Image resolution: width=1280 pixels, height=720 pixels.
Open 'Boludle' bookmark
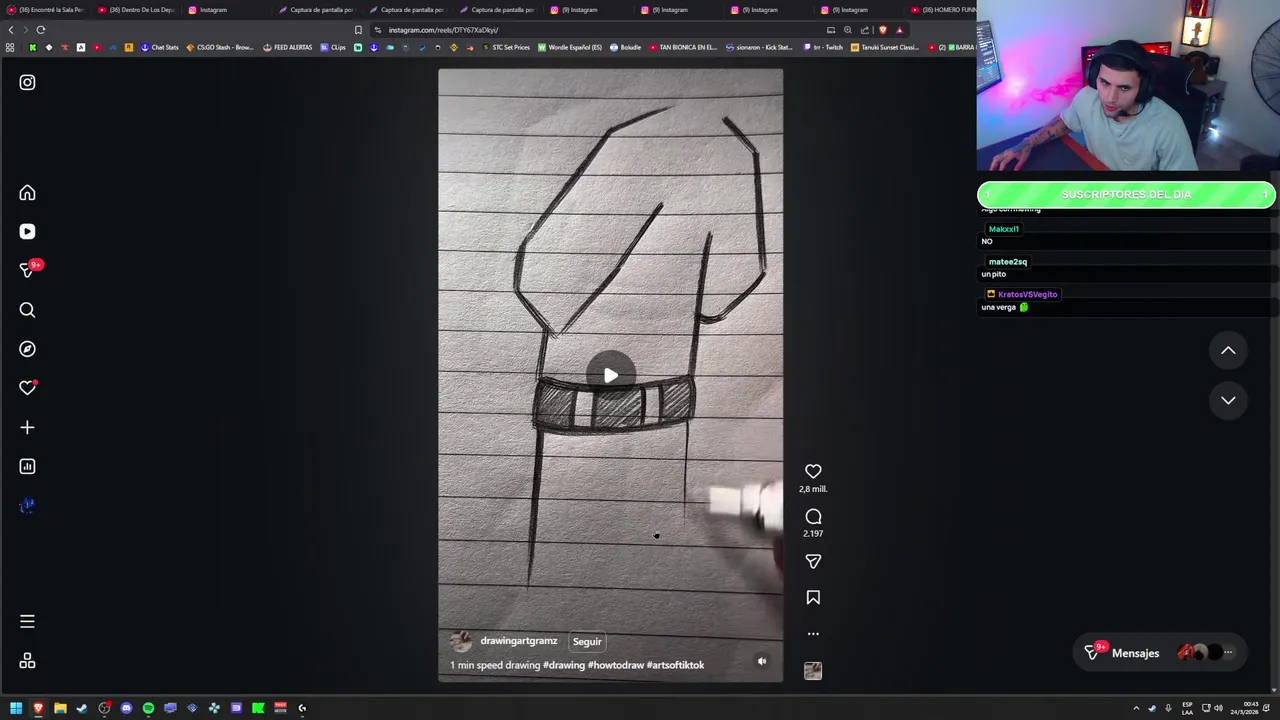pos(625,47)
